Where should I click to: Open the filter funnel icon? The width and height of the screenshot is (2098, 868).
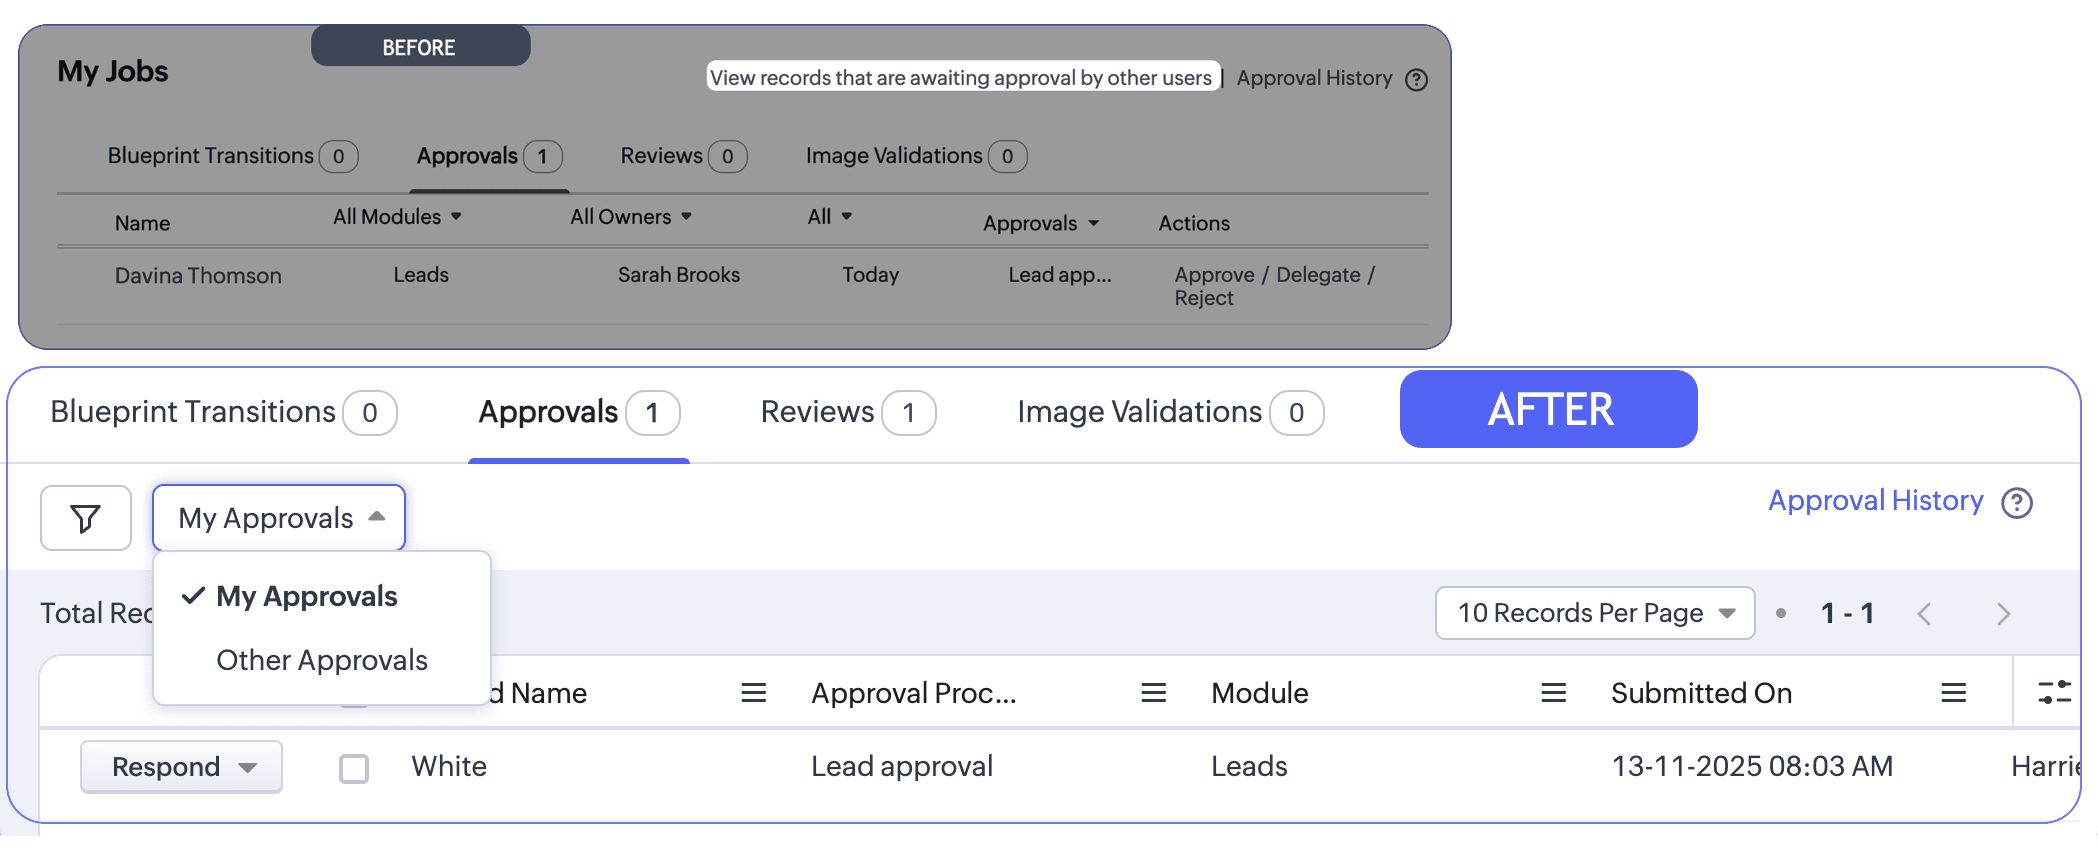86,518
